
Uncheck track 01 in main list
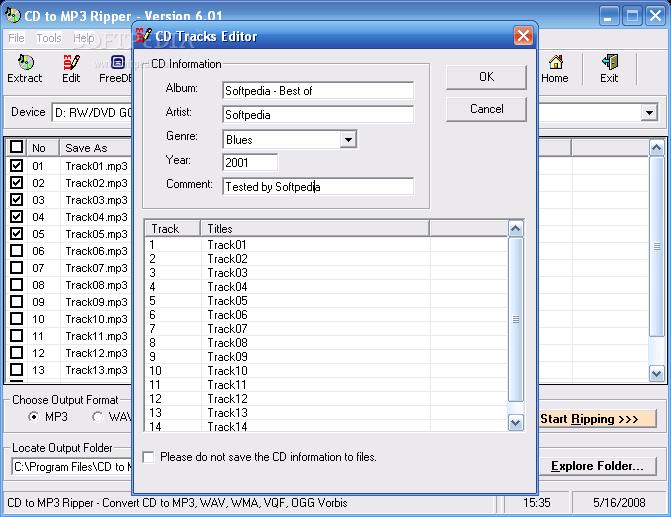coord(16,166)
